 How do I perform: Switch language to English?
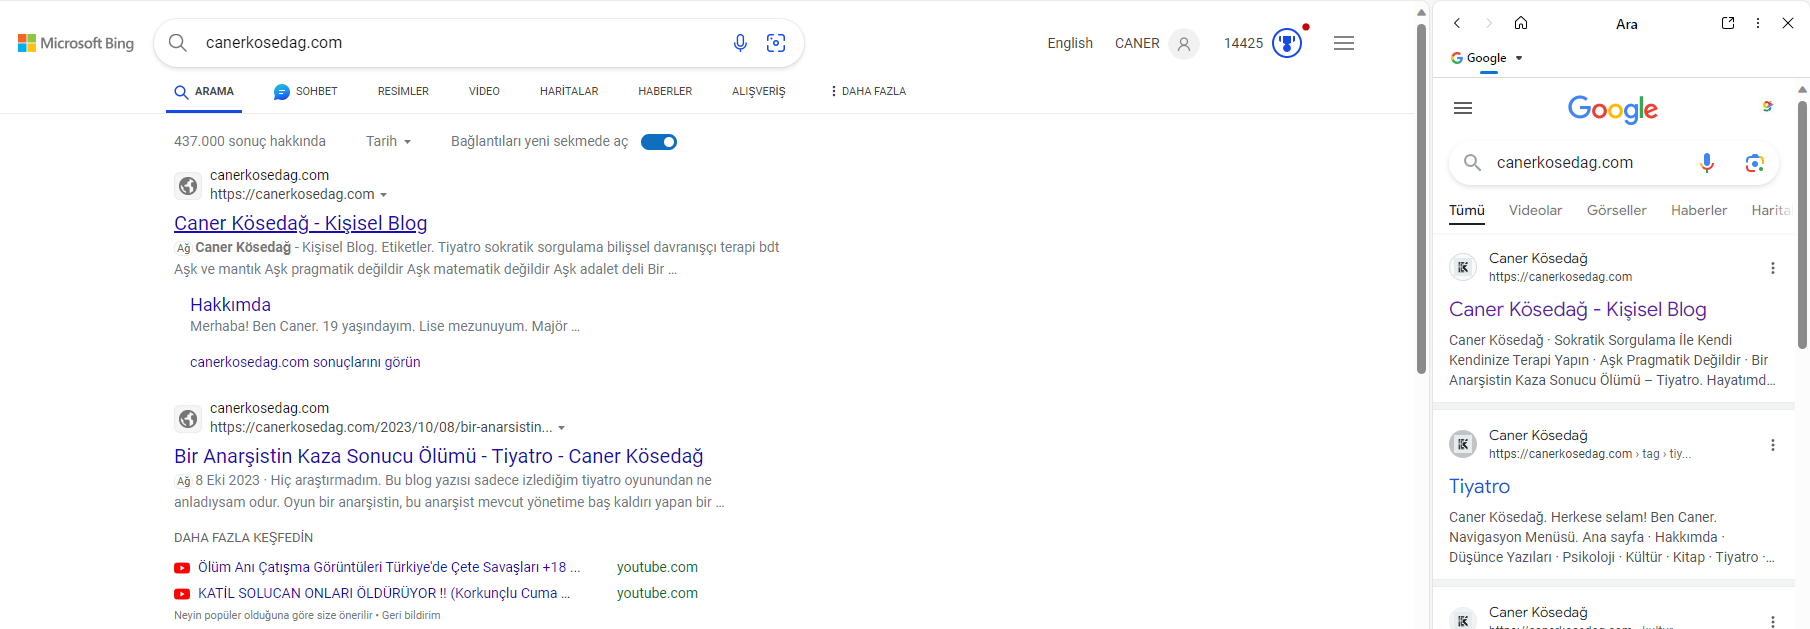click(1070, 43)
